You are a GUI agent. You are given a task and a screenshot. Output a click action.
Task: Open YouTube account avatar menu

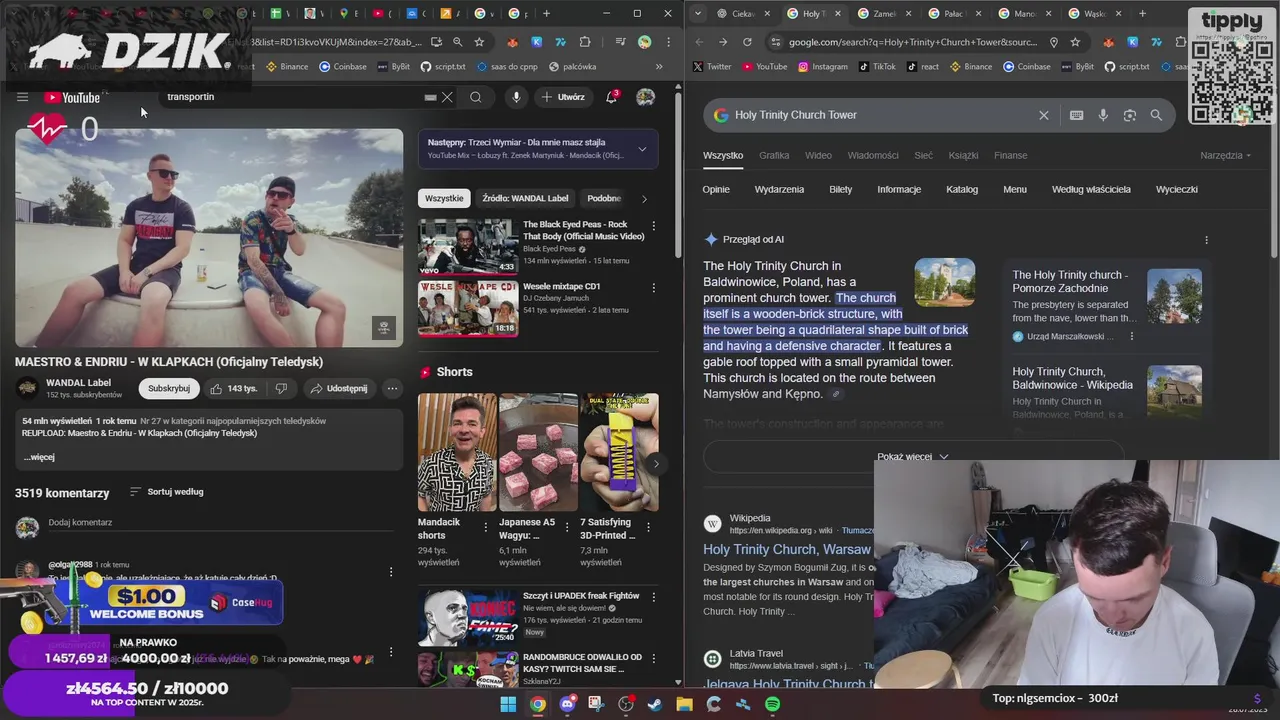point(646,97)
